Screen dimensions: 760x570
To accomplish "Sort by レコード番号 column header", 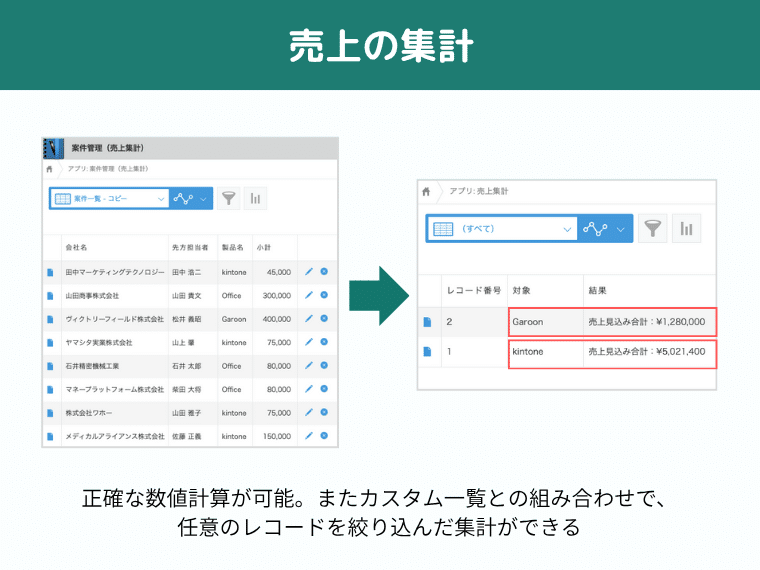I will 474,290.
